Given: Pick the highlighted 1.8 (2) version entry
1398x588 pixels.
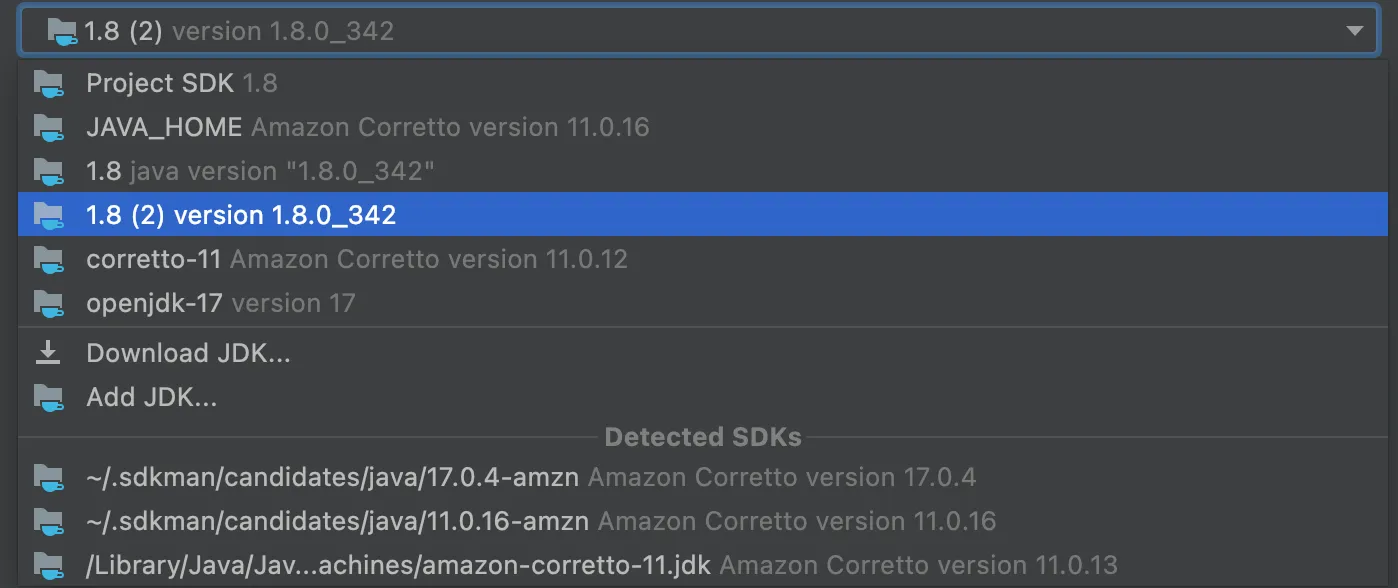Looking at the screenshot, I should tap(241, 215).
